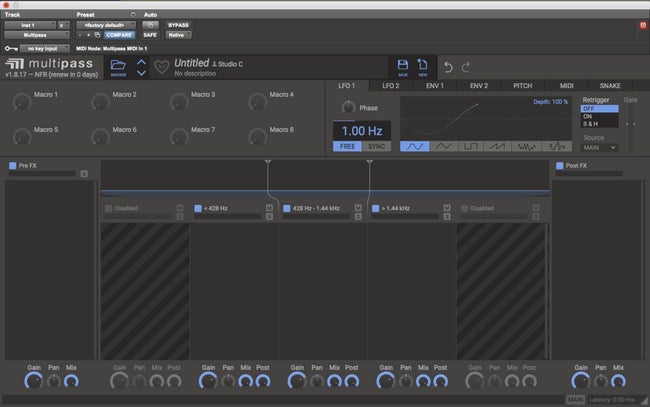The height and width of the screenshot is (407, 650).
Task: Set LFO rate mode to SYNC
Action: point(376,146)
